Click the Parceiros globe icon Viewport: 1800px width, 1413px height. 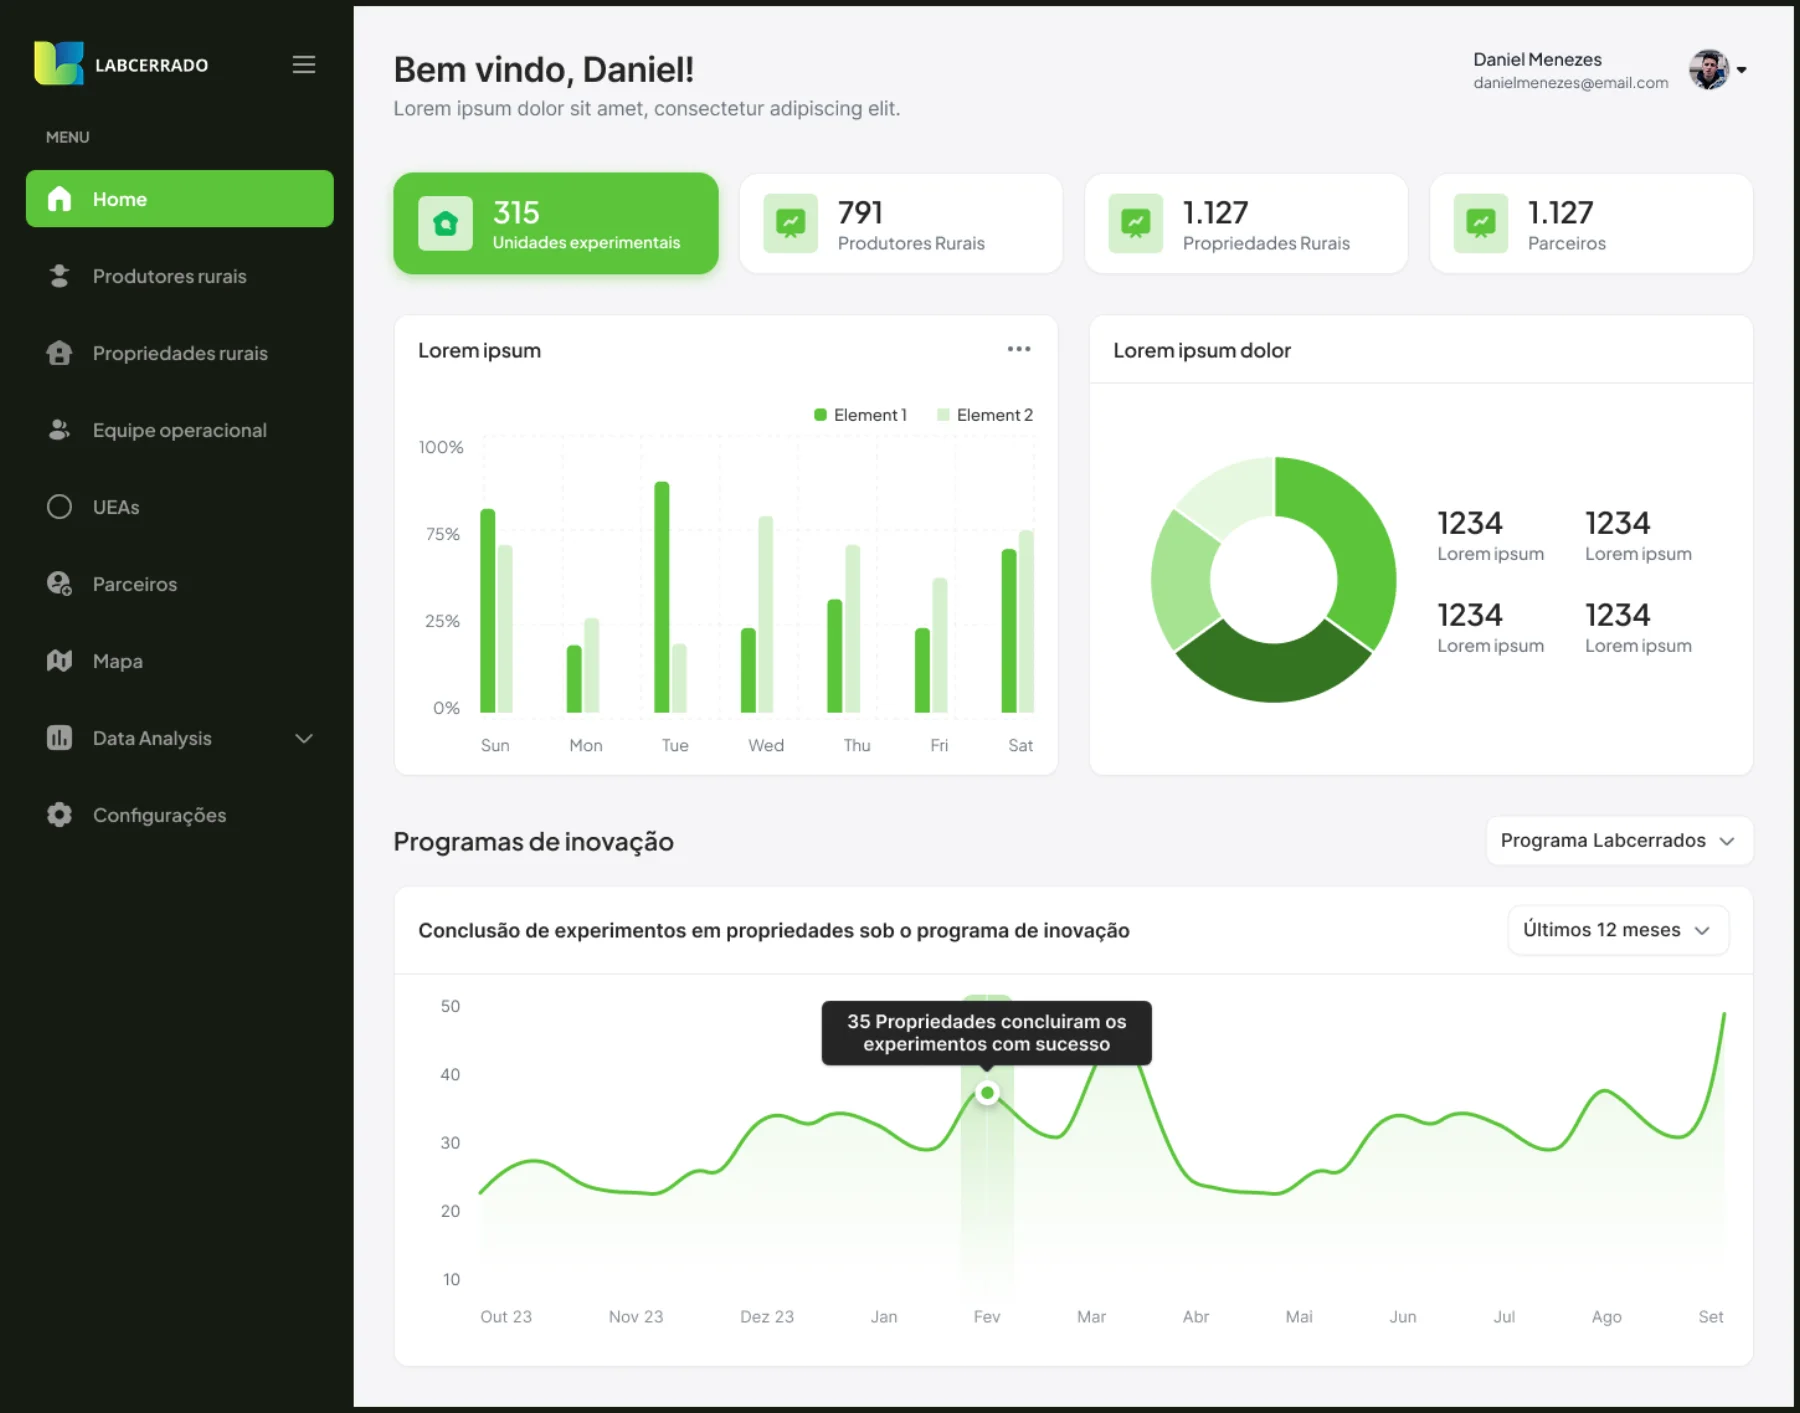coord(59,584)
